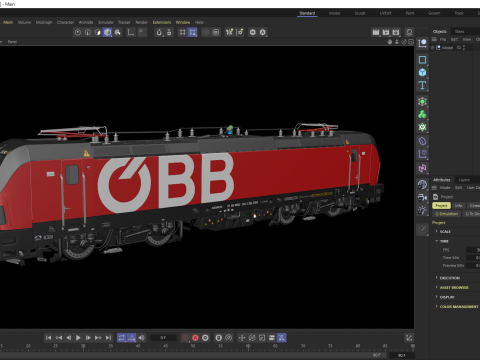Click the greyed-out pen Paint tool icon

point(422,229)
